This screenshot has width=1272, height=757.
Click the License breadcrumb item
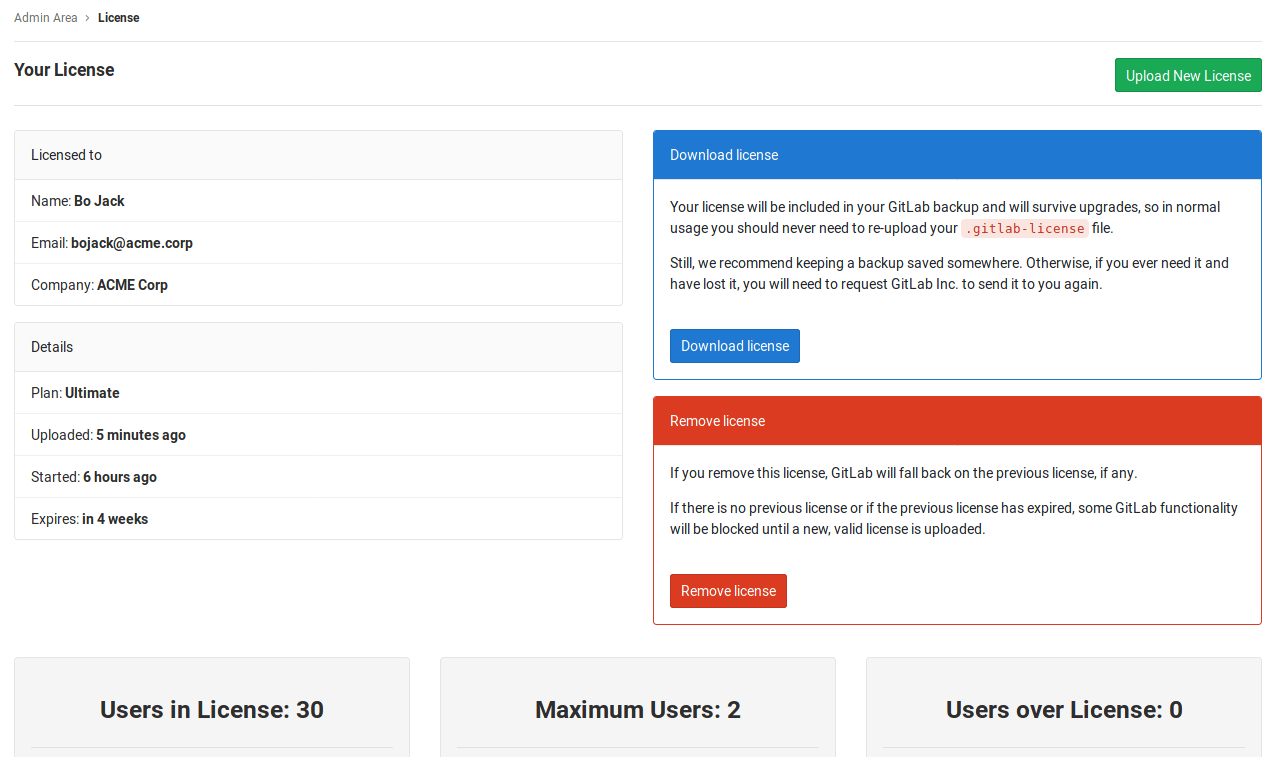tap(118, 18)
